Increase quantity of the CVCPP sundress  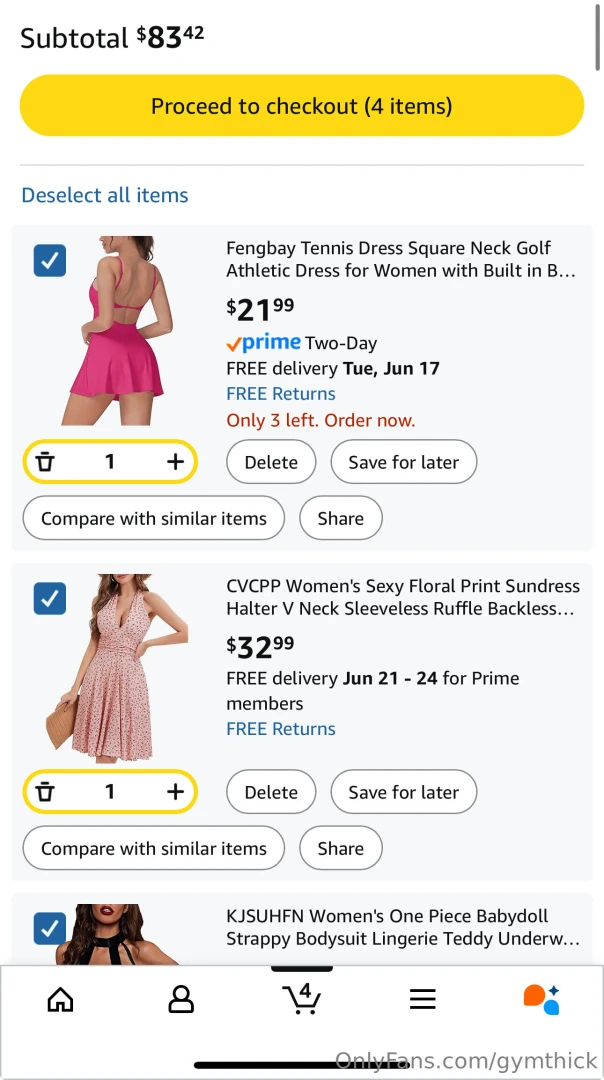point(175,791)
